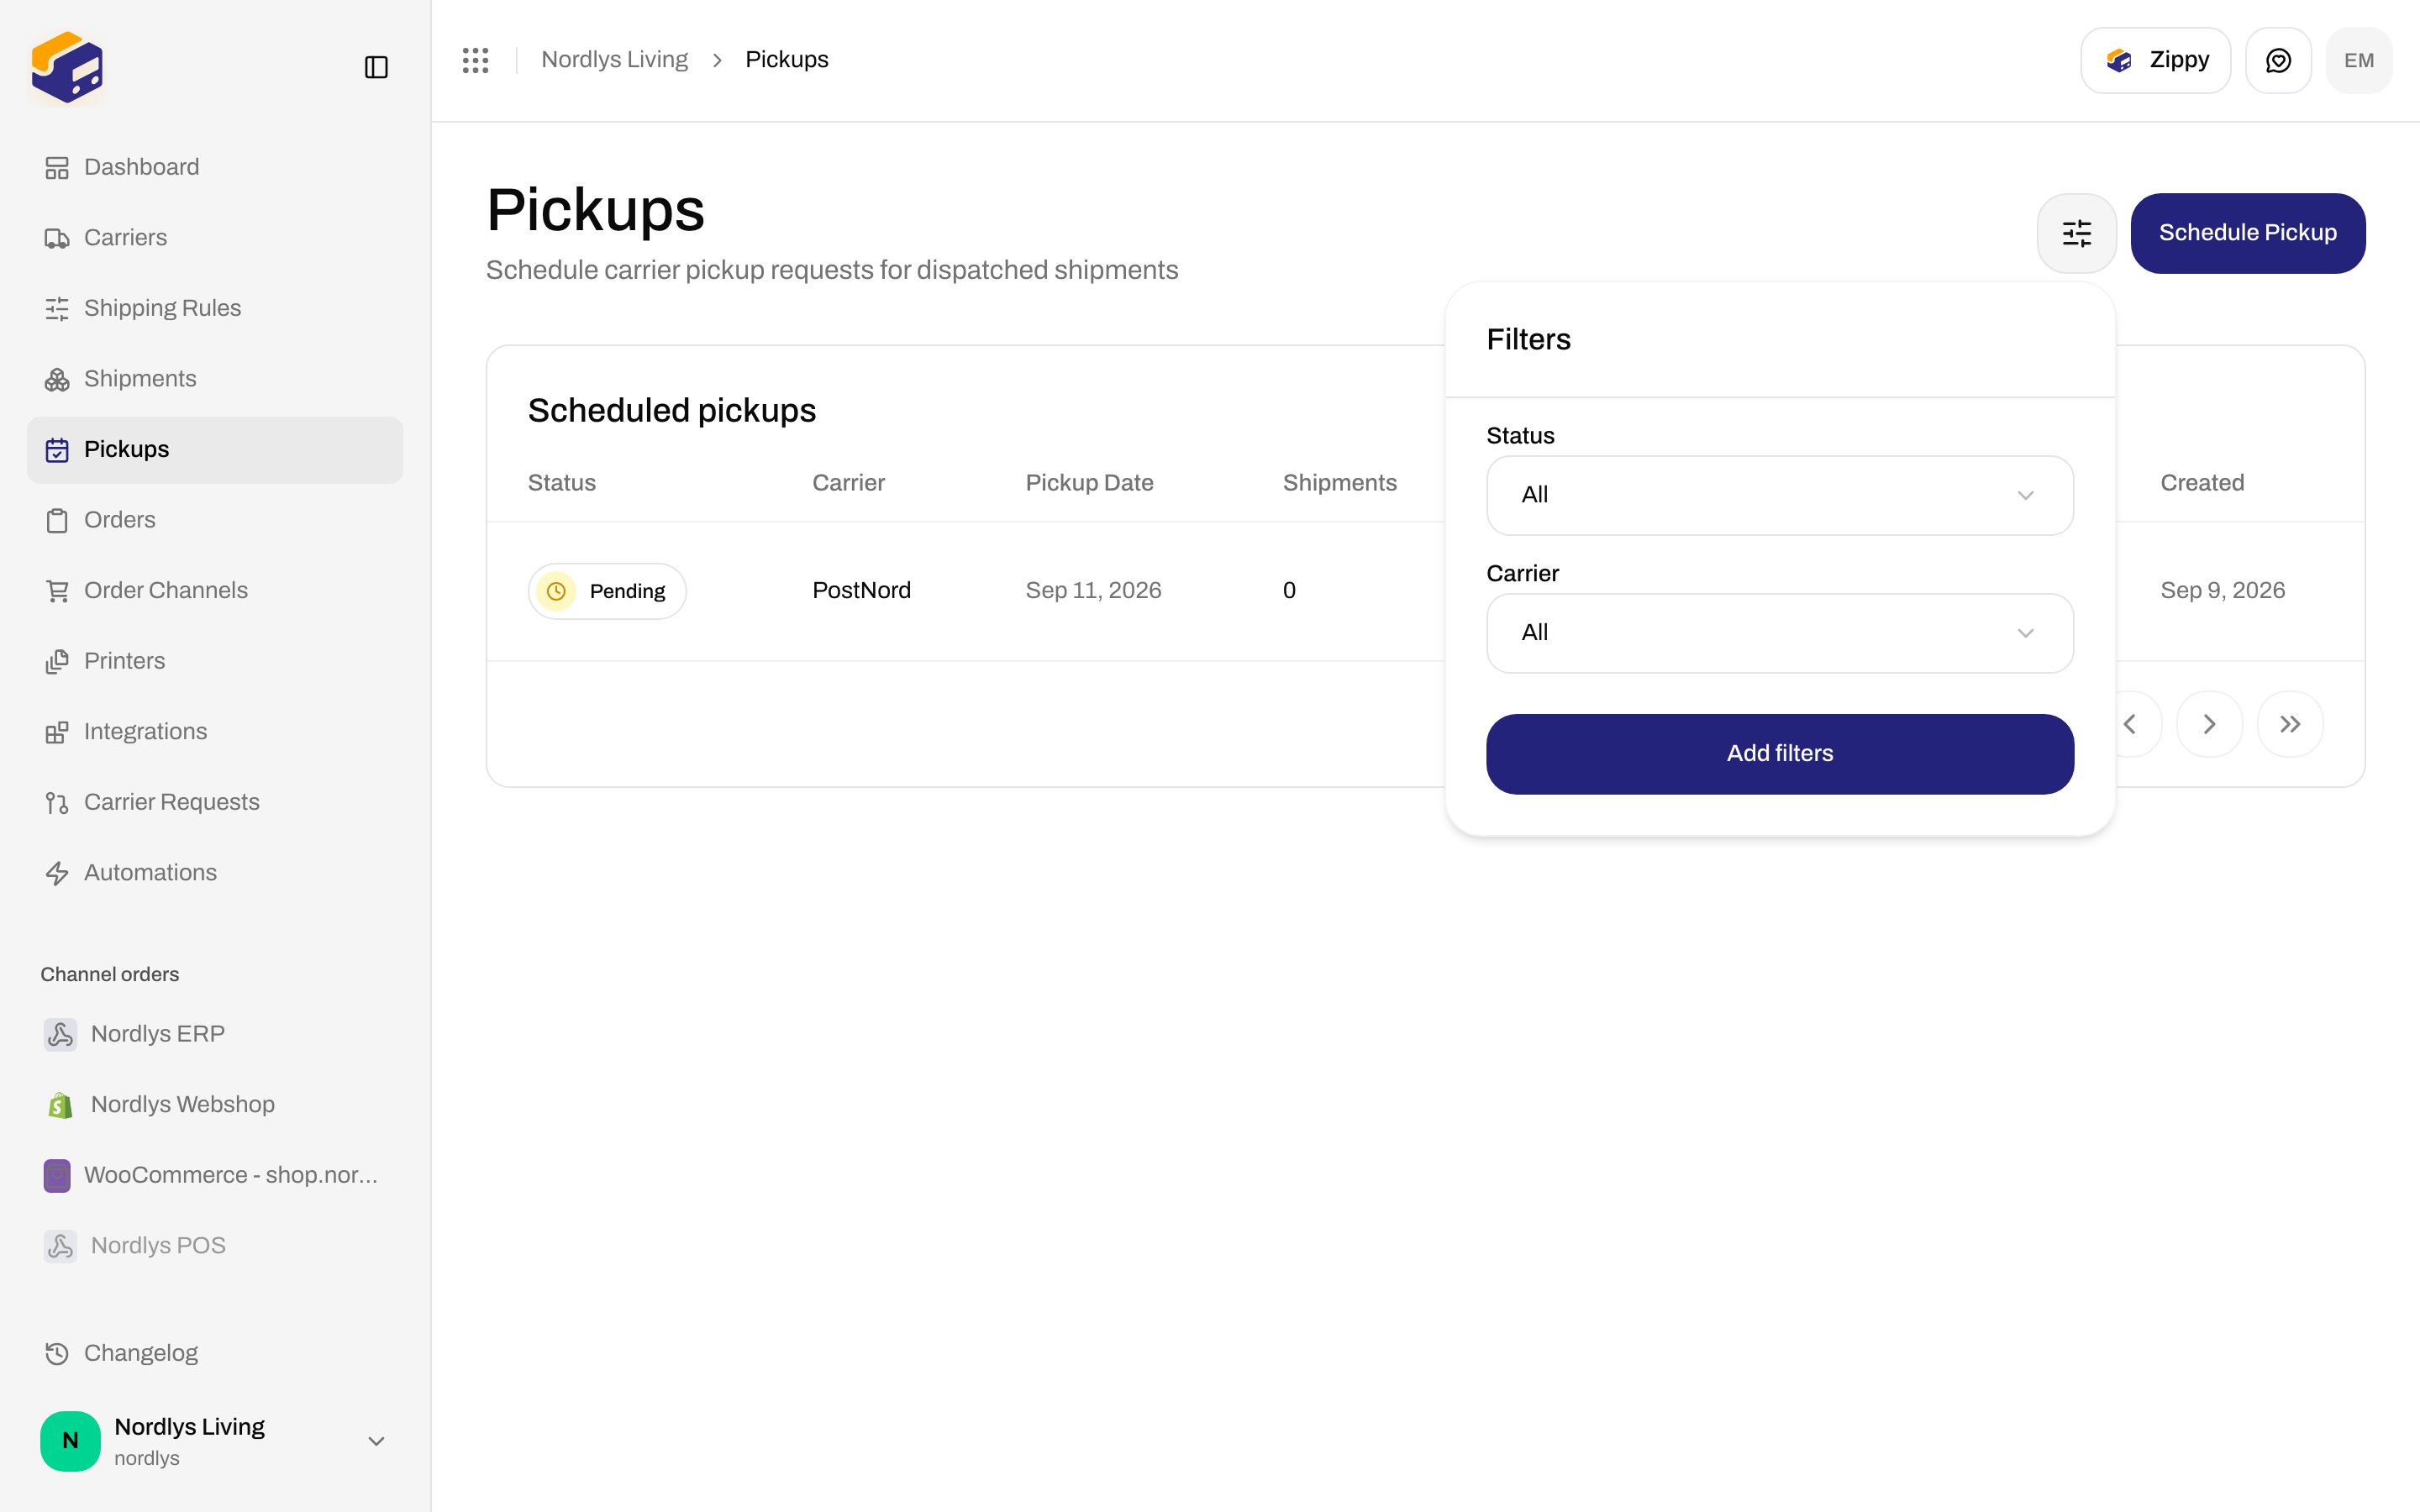
Task: Click the Zippy app logo
Action: (67, 67)
